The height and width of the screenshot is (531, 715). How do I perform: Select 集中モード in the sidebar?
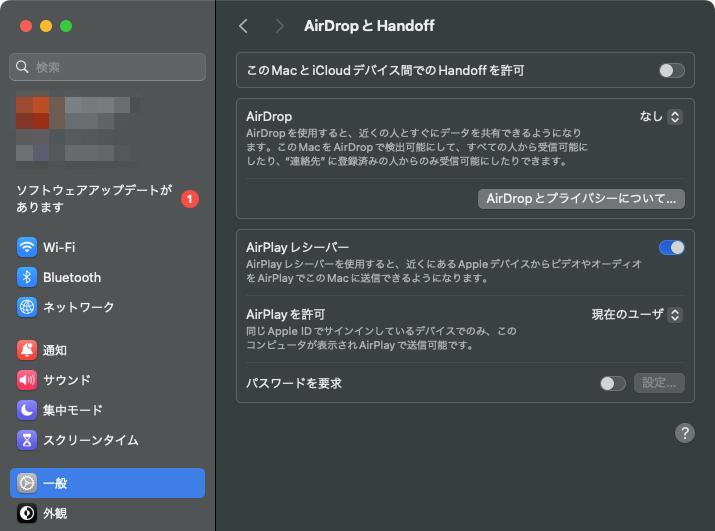coord(107,410)
